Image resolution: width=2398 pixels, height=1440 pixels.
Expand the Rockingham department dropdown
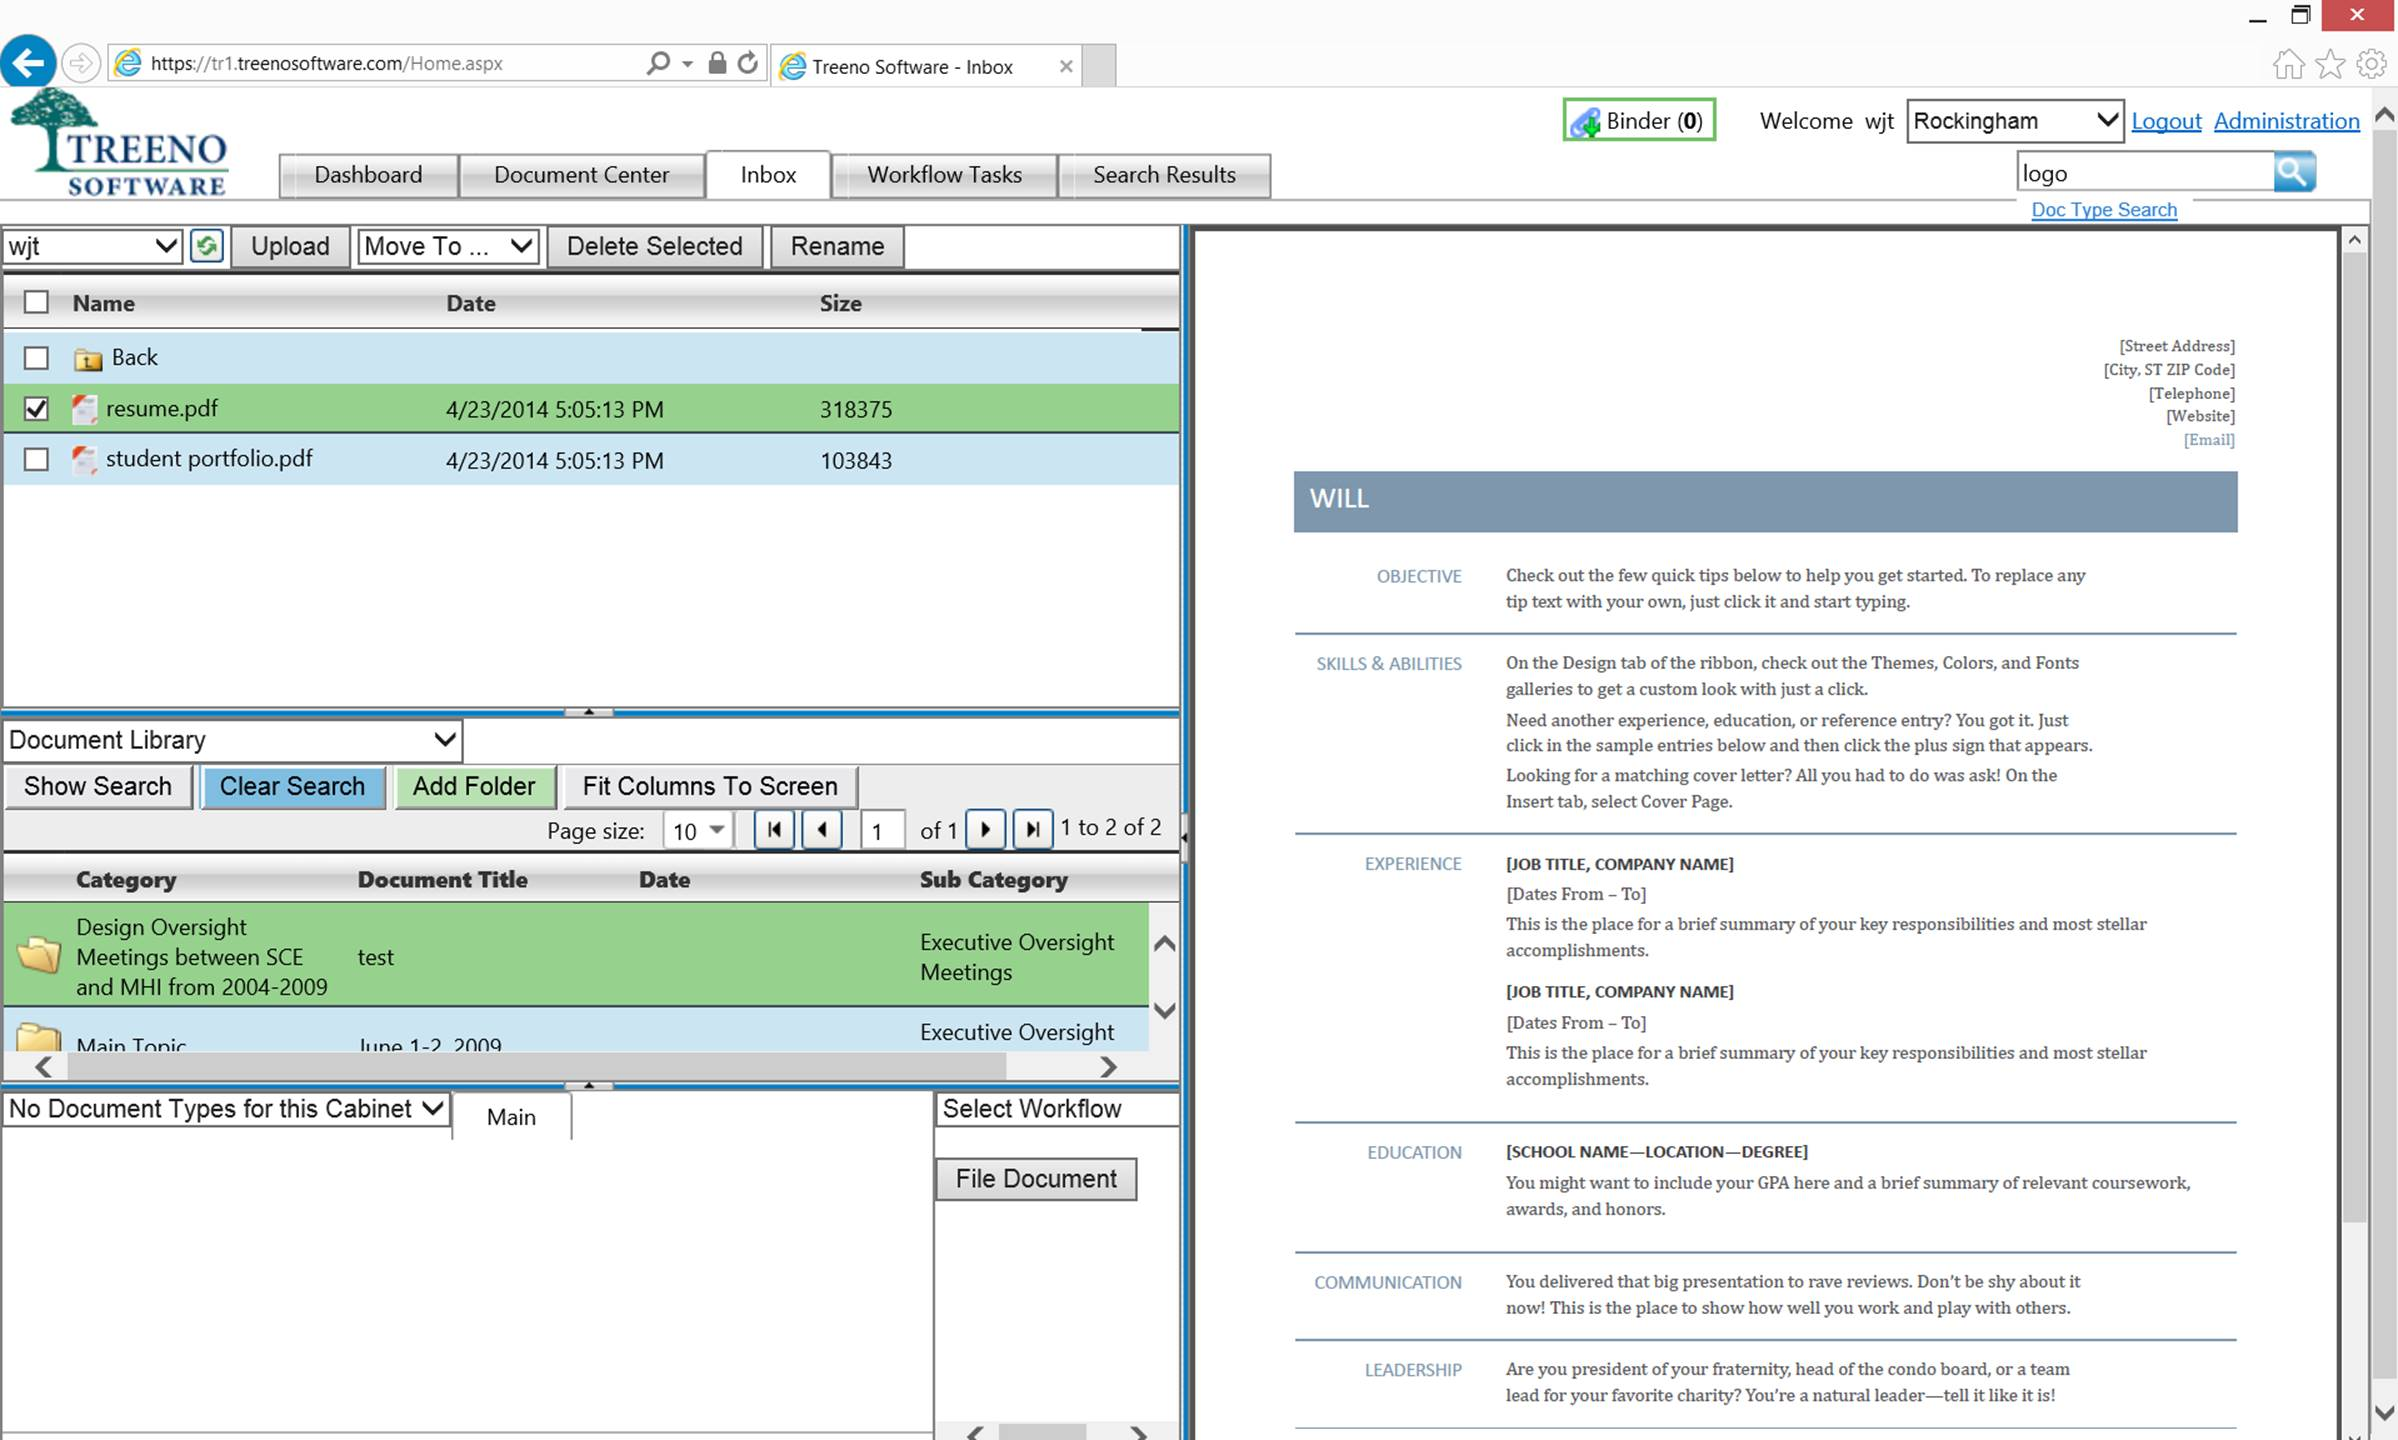pyautogui.click(x=2014, y=121)
